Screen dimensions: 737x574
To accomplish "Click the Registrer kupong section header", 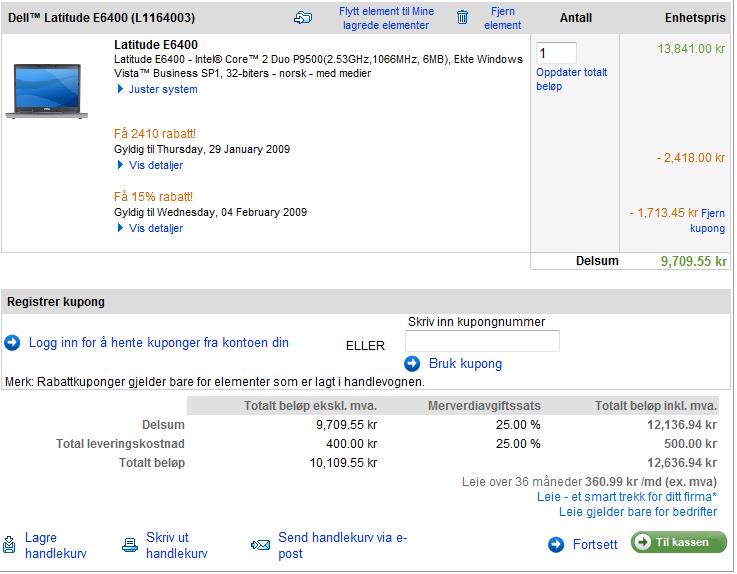I will point(366,302).
